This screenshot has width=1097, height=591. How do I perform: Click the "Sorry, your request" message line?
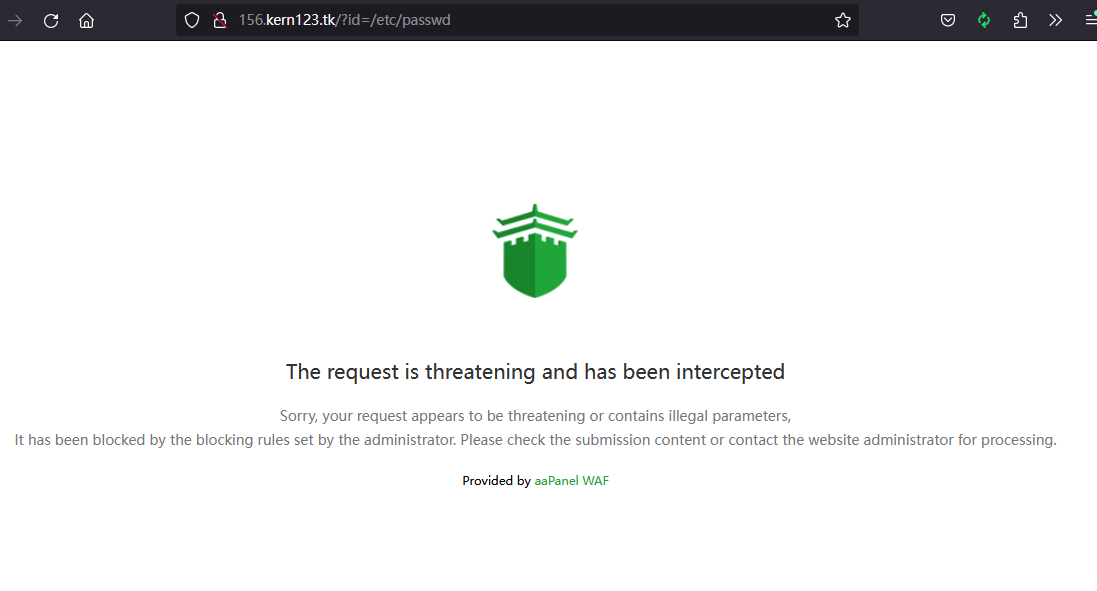point(535,416)
